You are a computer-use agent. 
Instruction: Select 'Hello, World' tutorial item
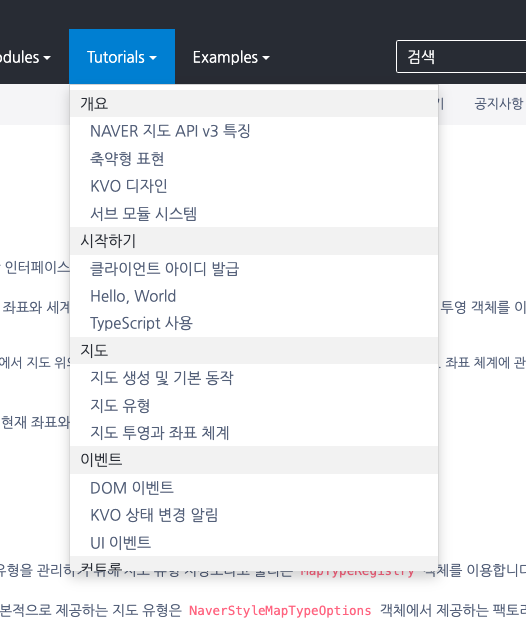[x=254, y=296]
